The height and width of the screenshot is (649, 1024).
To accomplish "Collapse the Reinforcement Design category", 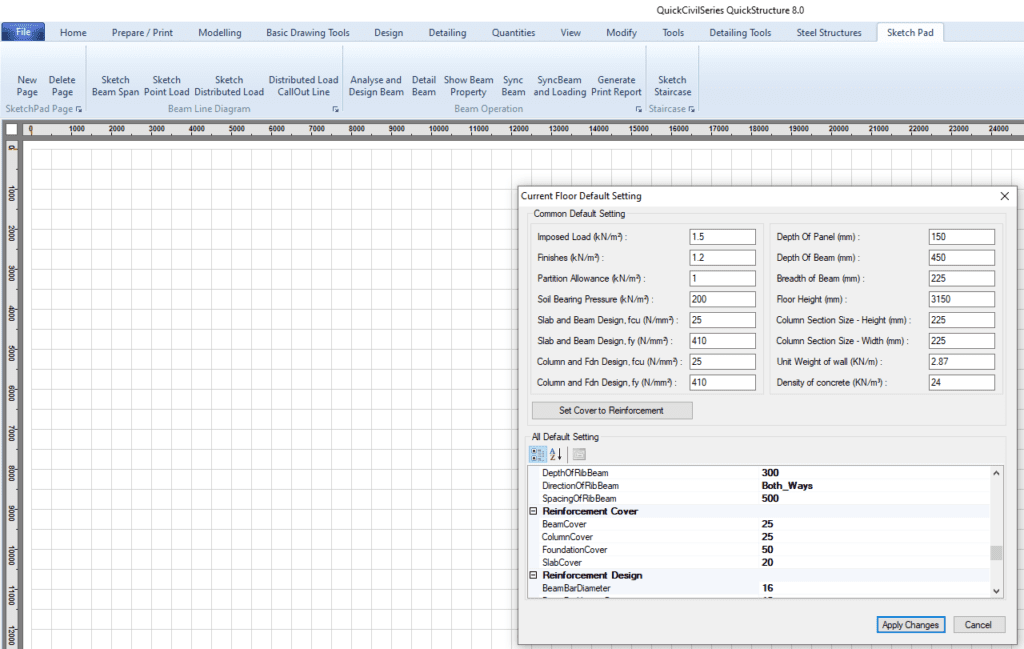I will coord(533,575).
